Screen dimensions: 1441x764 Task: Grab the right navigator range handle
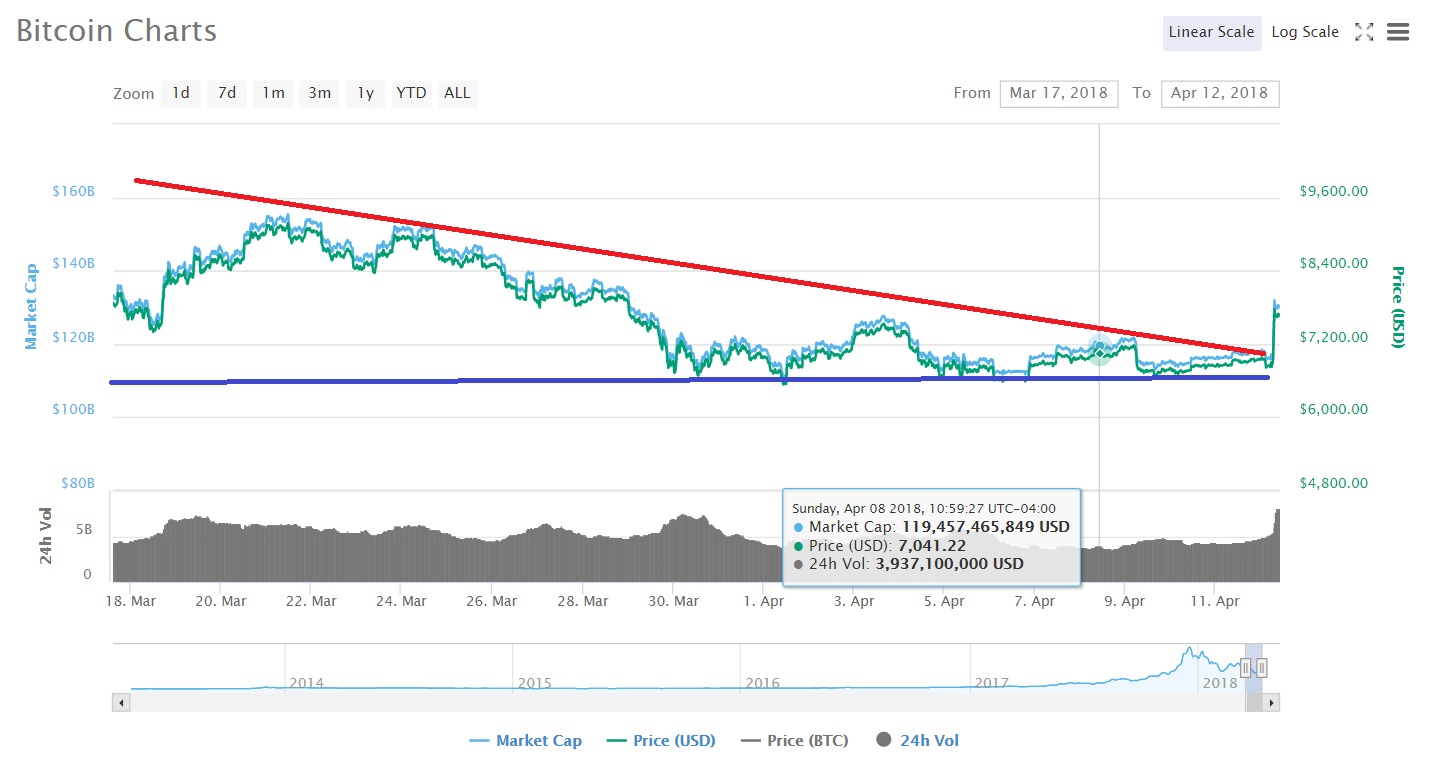[1263, 668]
